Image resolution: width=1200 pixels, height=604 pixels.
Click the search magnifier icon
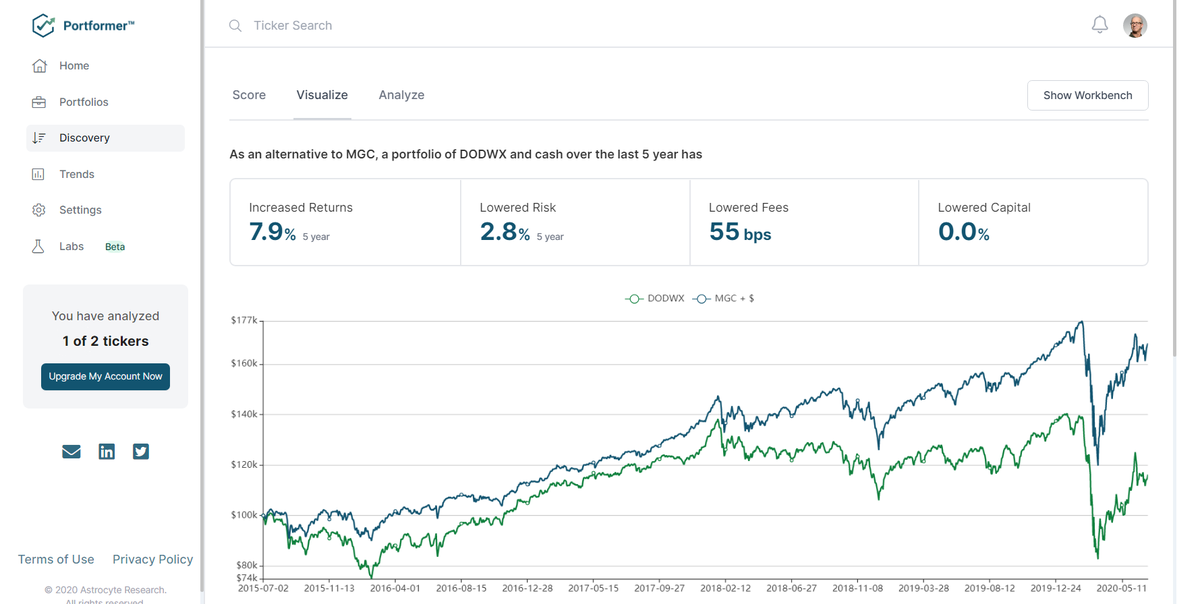235,26
